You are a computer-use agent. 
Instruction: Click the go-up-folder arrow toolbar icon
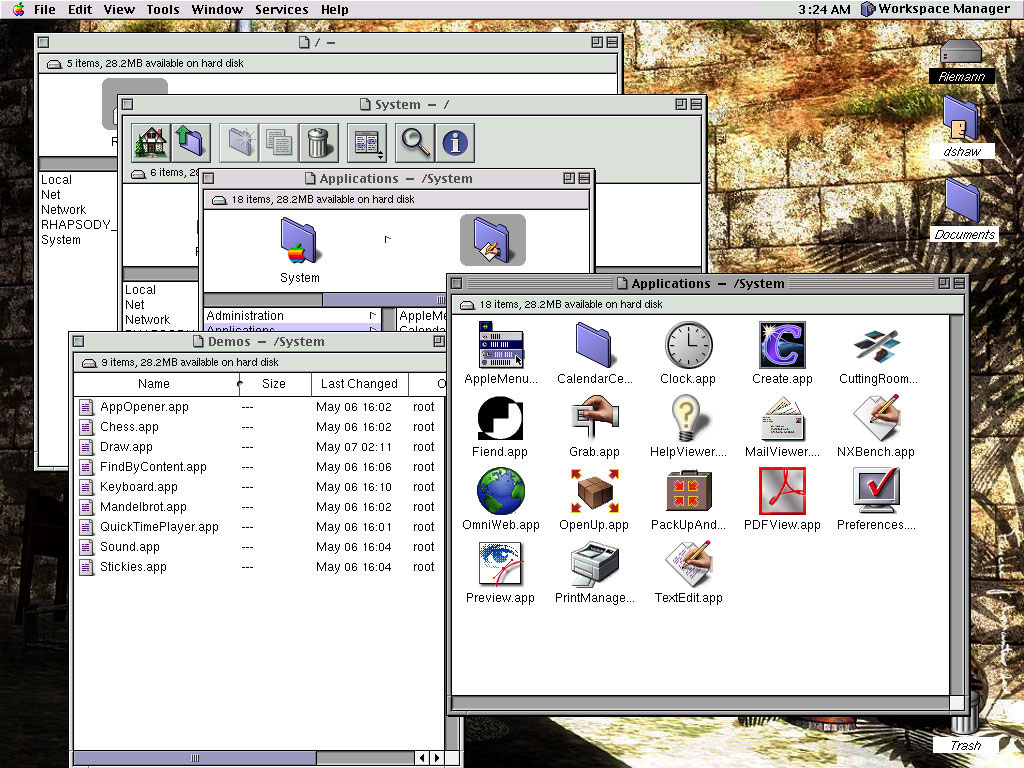point(191,142)
